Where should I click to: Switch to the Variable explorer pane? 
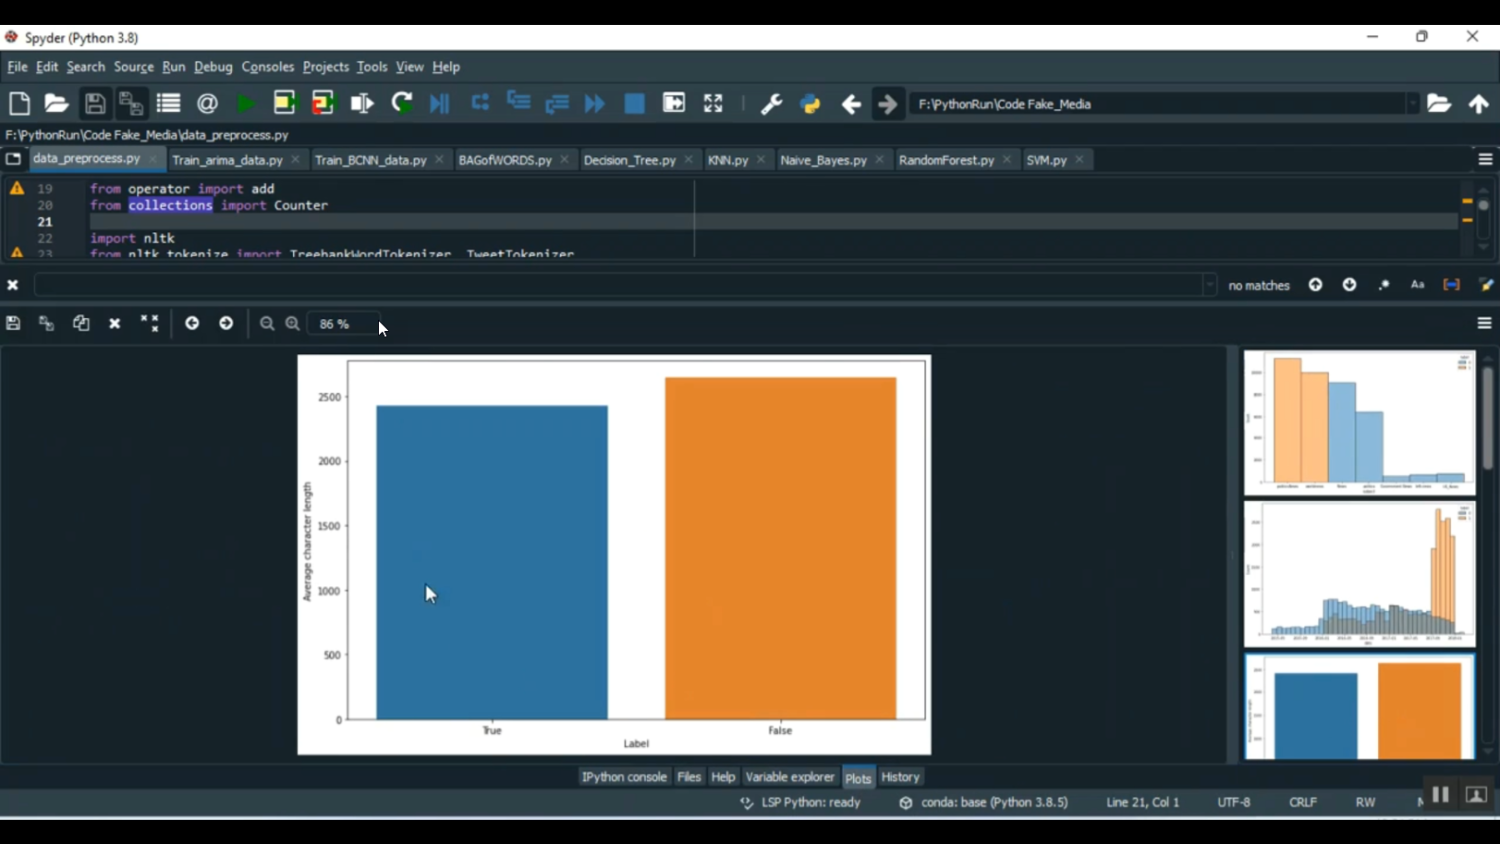pyautogui.click(x=789, y=777)
